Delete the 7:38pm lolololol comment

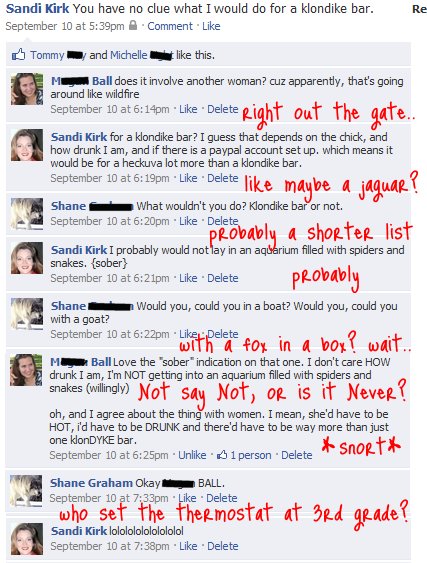click(223, 546)
